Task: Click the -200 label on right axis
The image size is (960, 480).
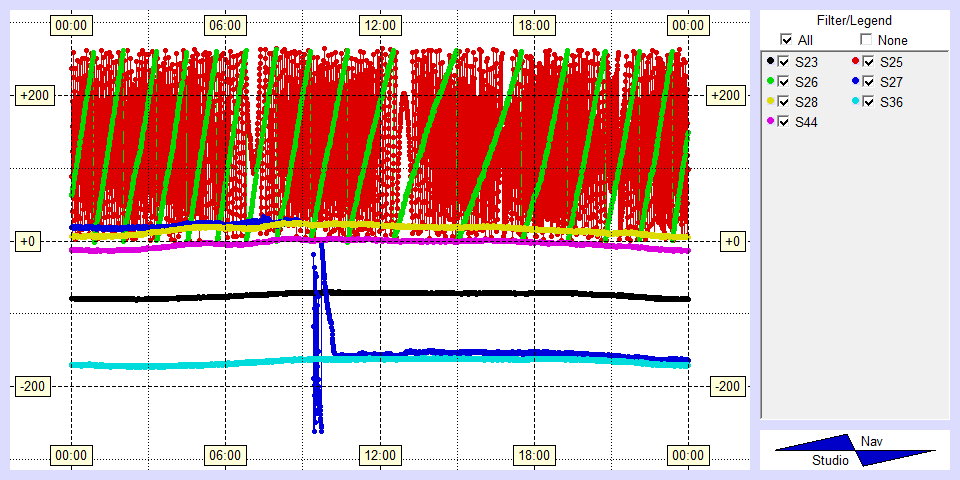Action: [x=726, y=387]
